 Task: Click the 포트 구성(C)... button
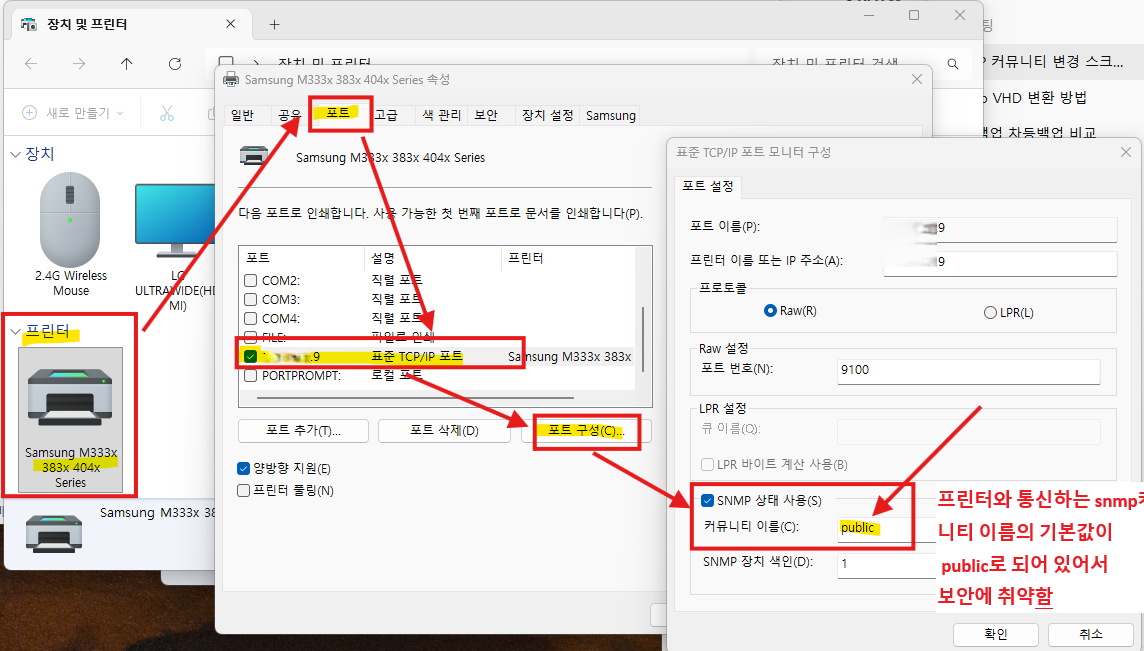coord(587,431)
